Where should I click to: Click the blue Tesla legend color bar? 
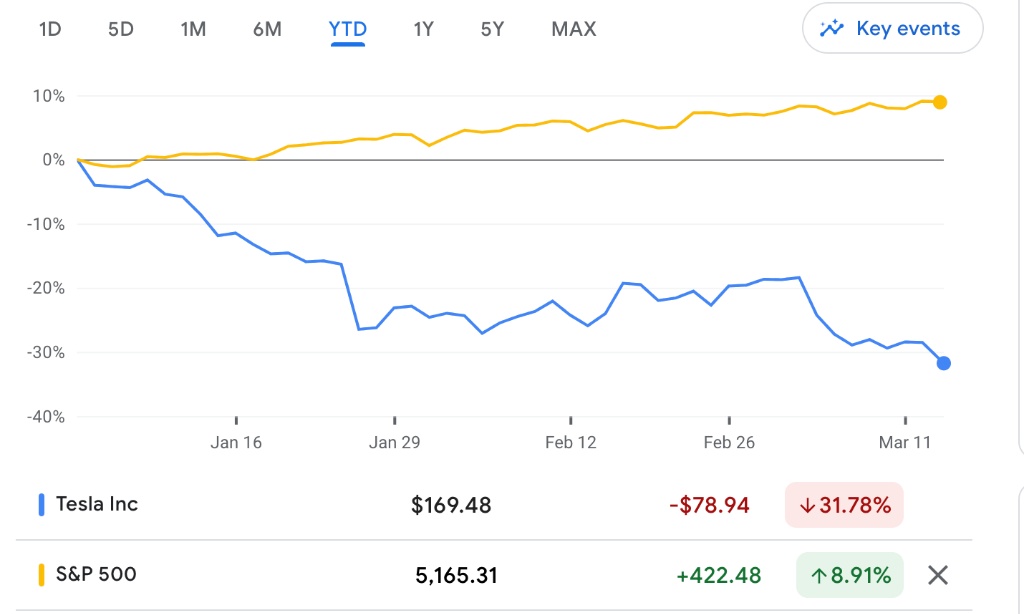tap(42, 505)
